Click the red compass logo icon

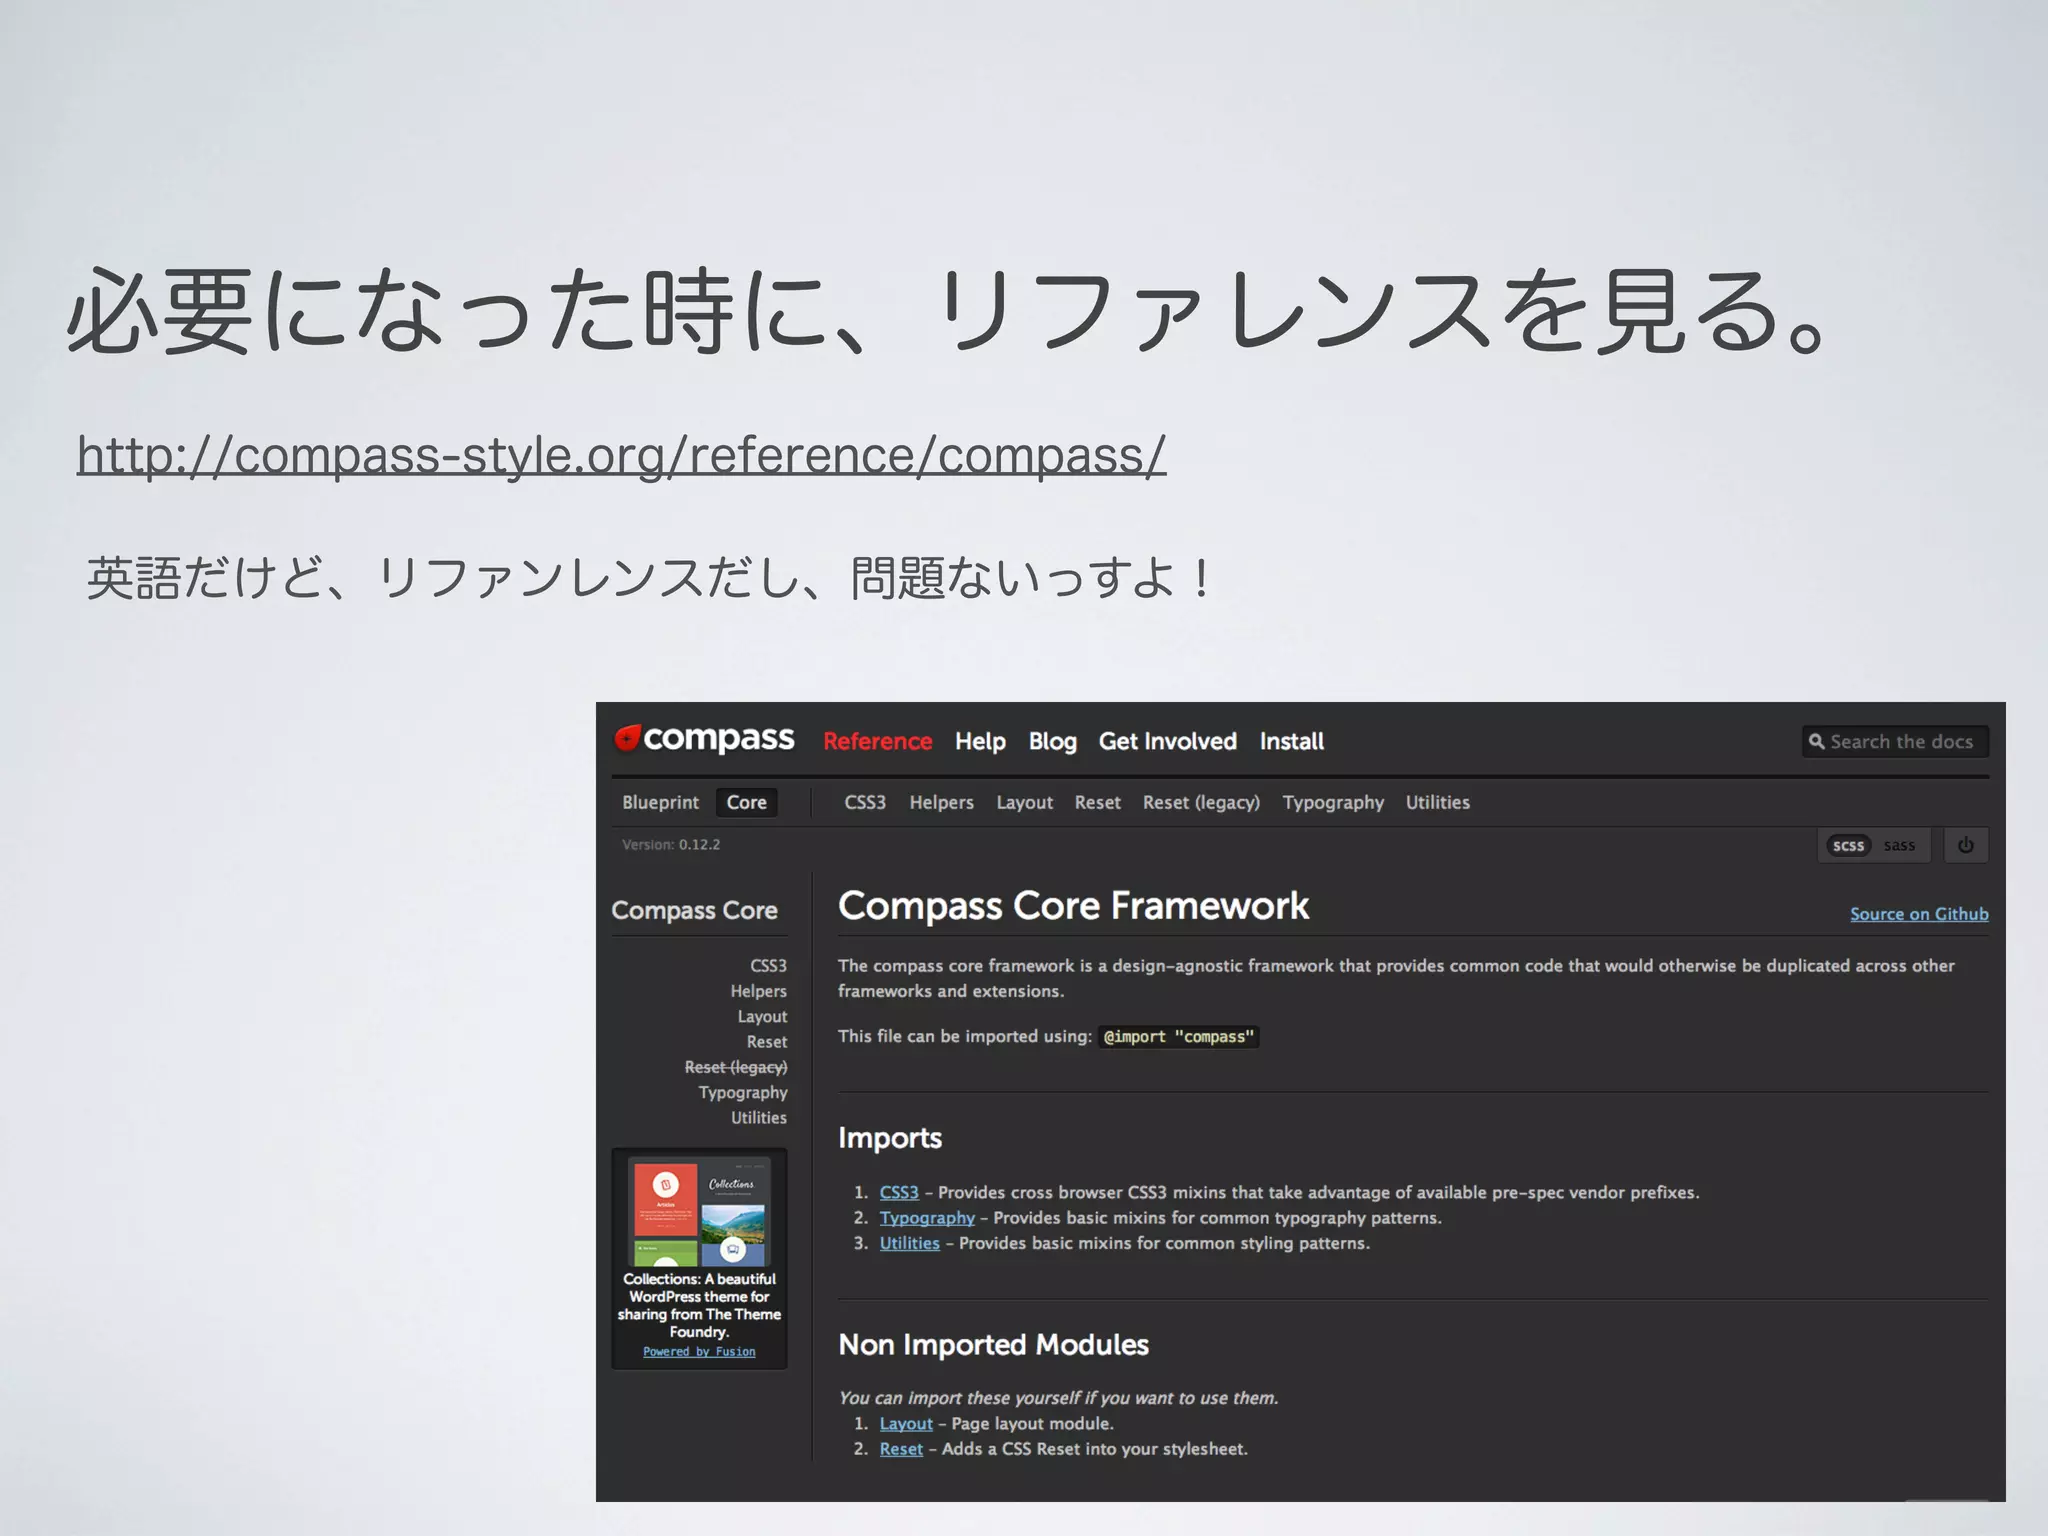(x=627, y=738)
